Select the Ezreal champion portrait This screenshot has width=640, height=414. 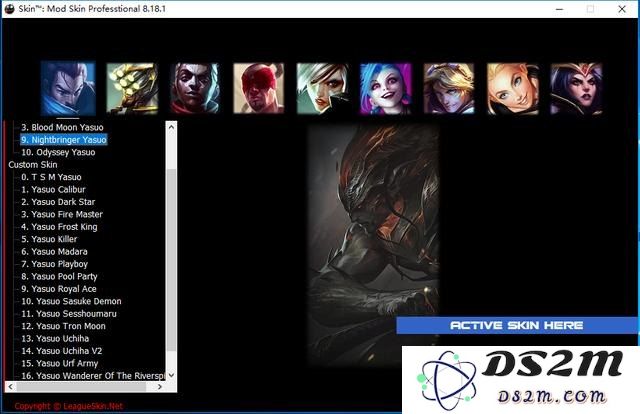point(449,88)
